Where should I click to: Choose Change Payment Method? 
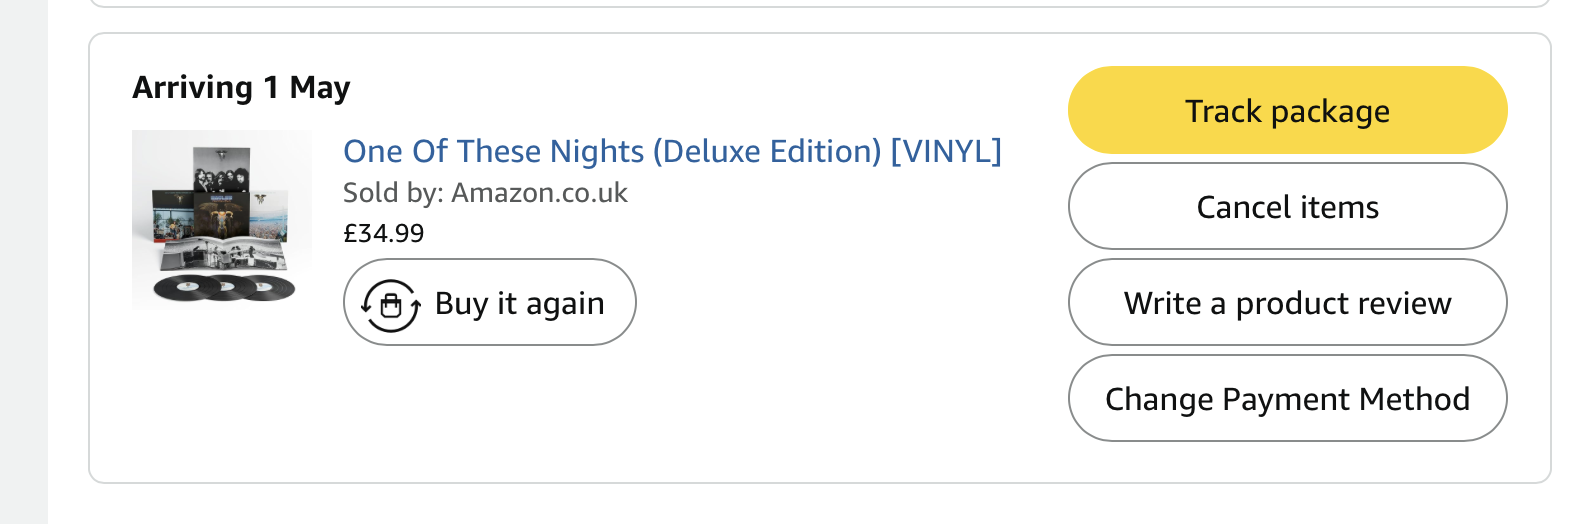point(1287,399)
